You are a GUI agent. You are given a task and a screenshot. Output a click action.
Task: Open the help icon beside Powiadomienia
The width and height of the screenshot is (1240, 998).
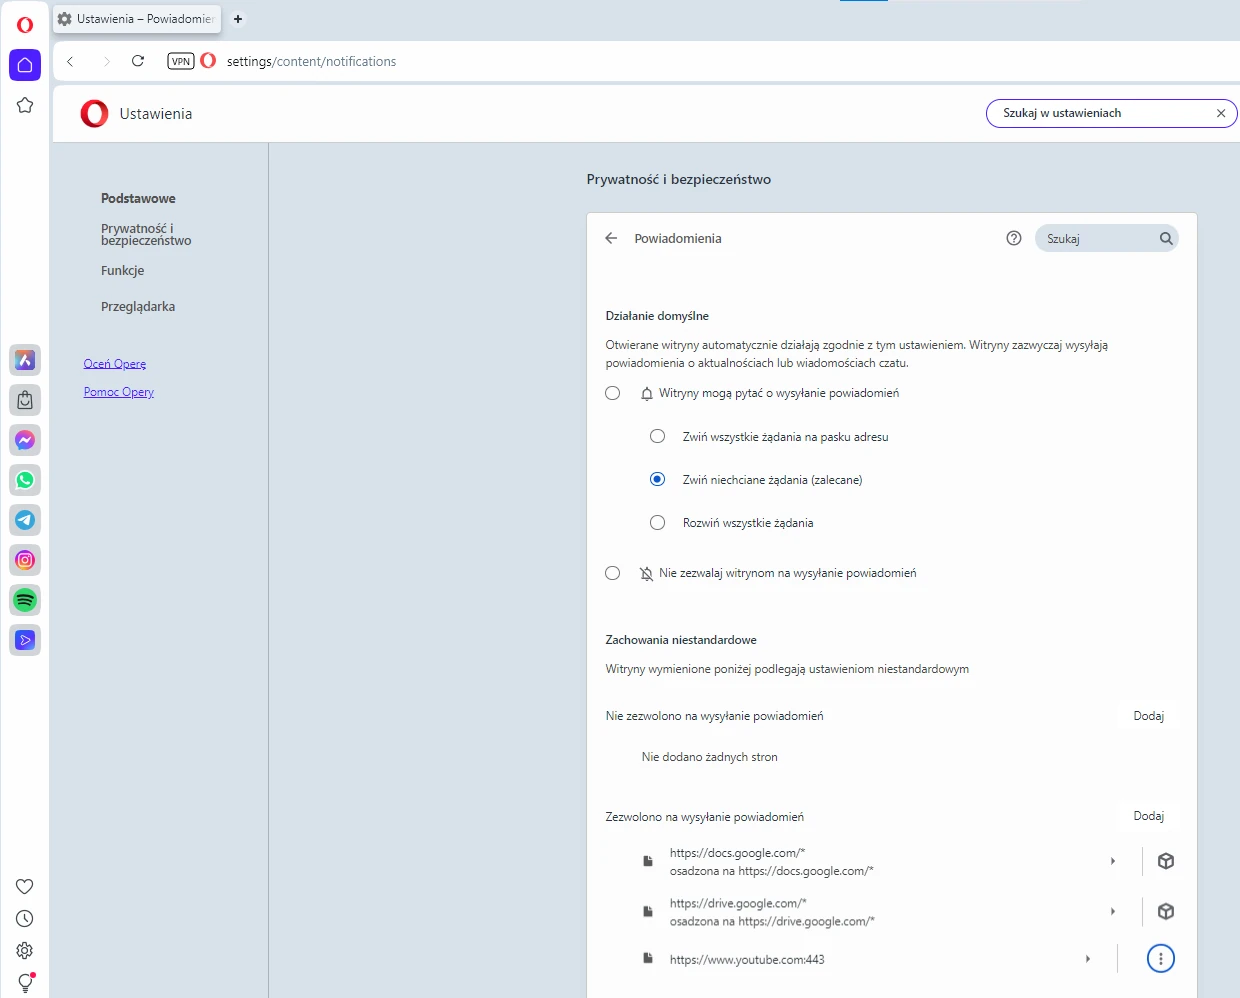(x=1013, y=238)
